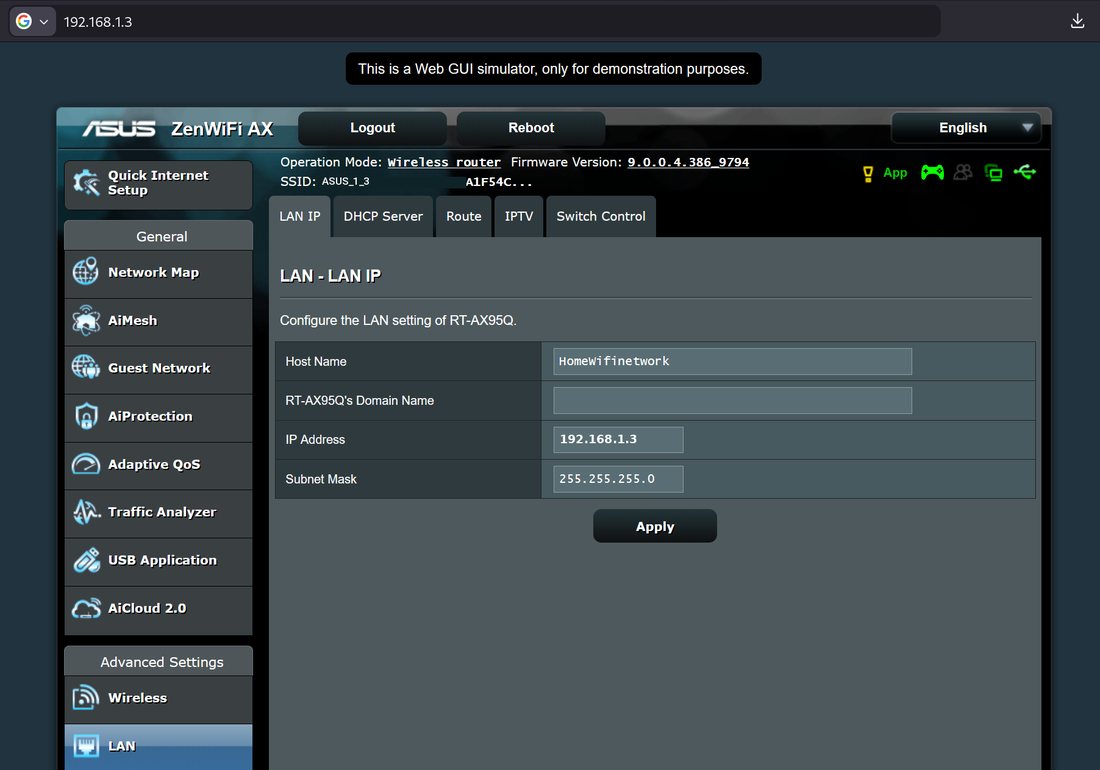The image size is (1100, 770).
Task: Select Network Map menu item
Action: tap(159, 273)
